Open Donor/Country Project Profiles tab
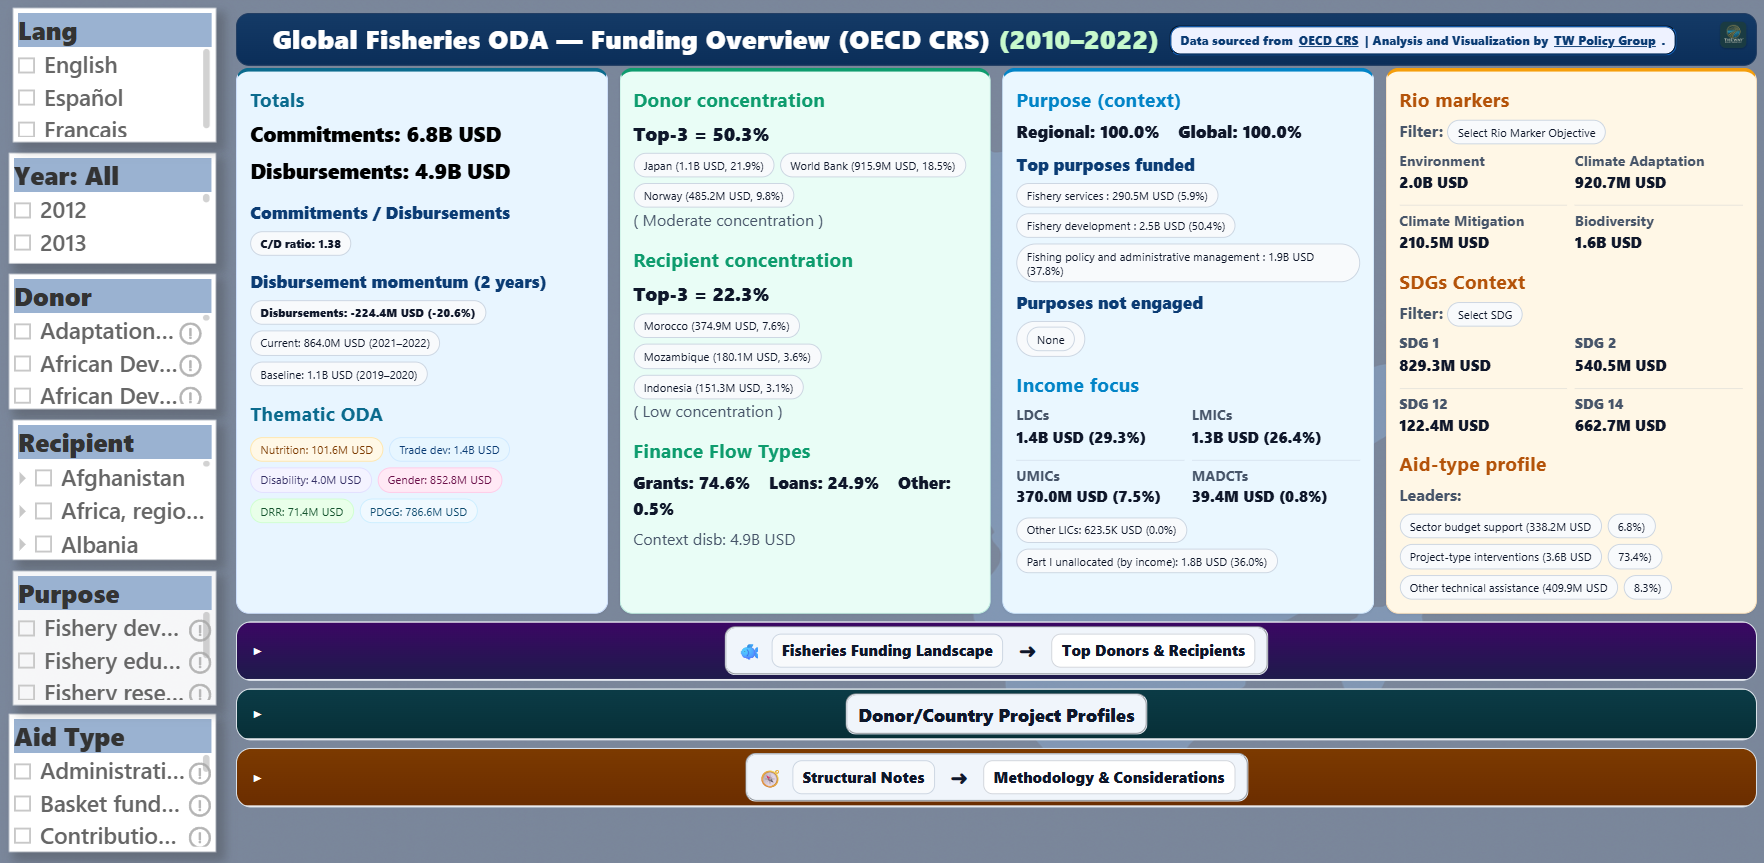The width and height of the screenshot is (1764, 863). 996,716
